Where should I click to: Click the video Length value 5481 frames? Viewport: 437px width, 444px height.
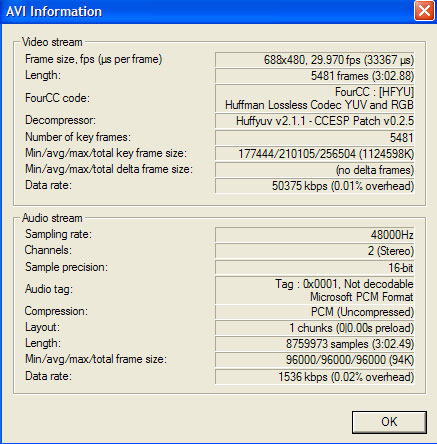315,76
